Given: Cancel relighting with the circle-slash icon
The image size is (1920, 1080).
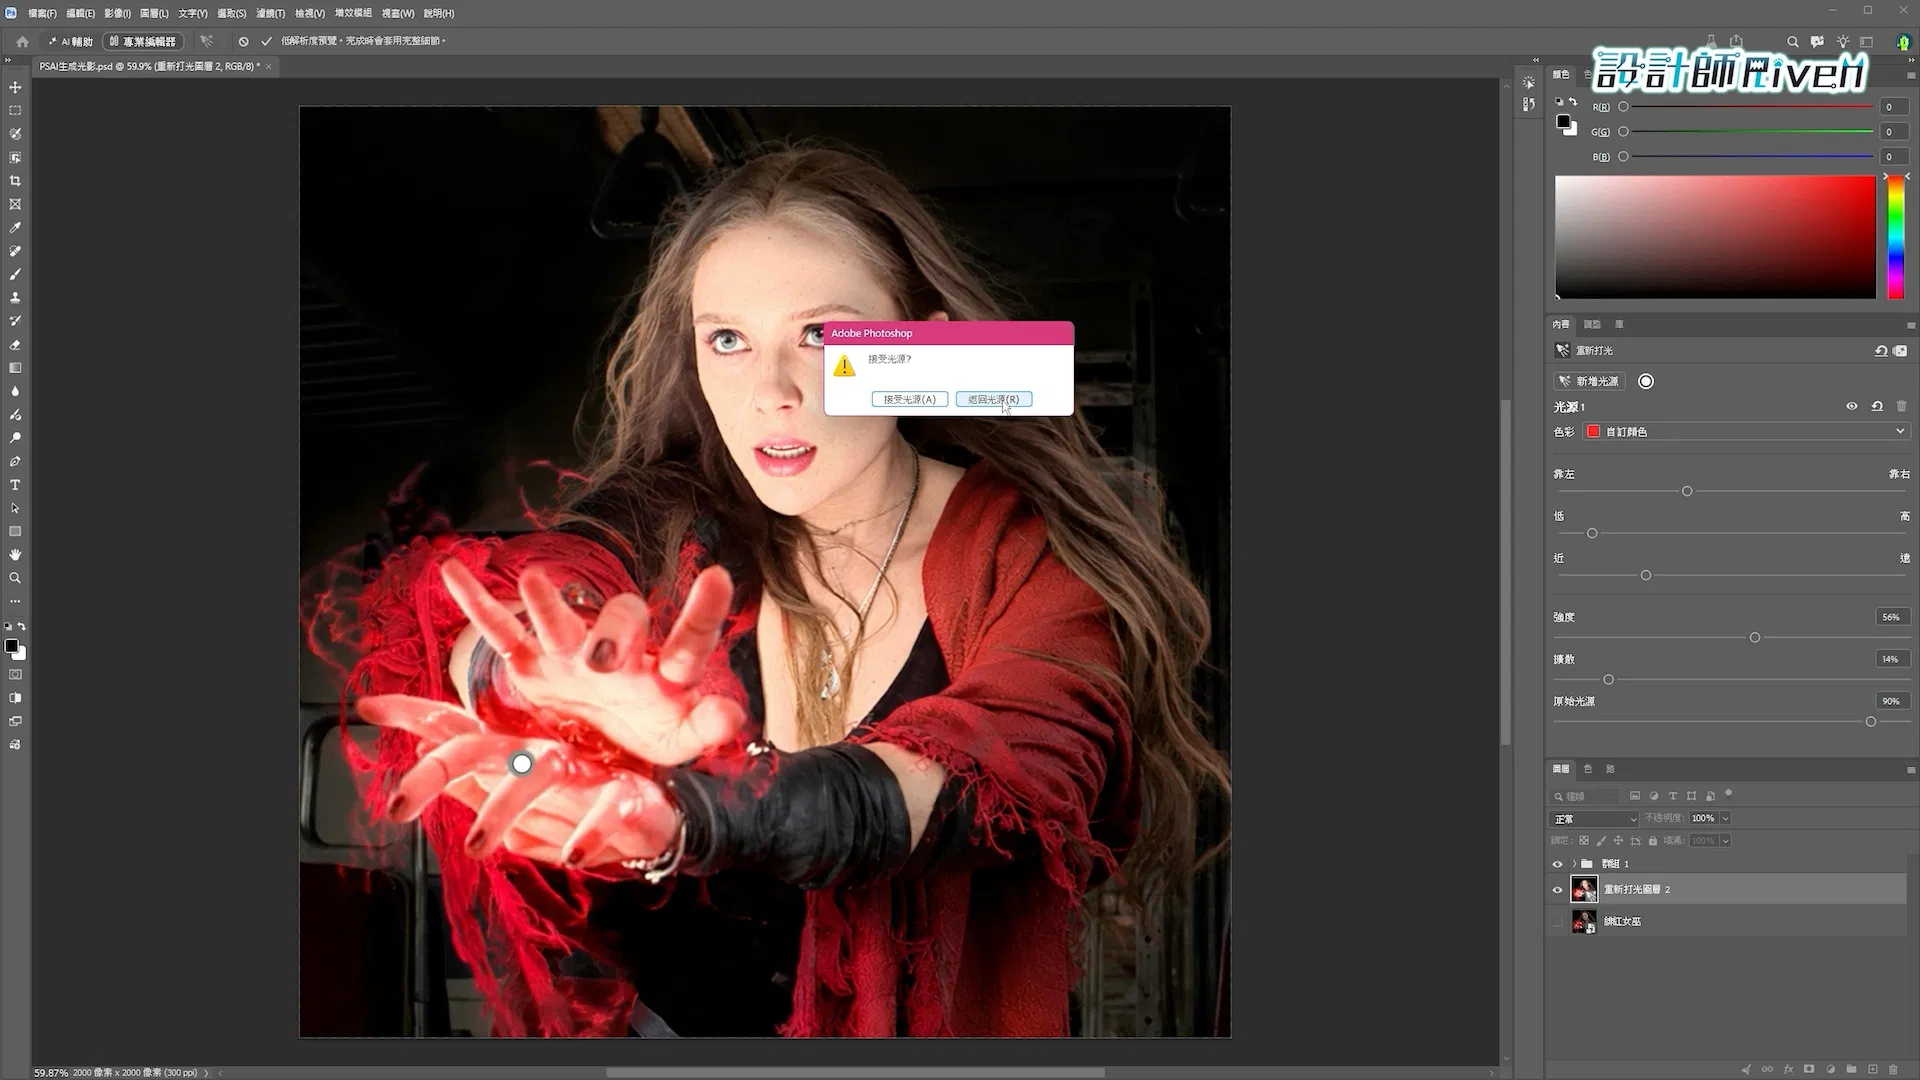Looking at the screenshot, I should pyautogui.click(x=243, y=42).
